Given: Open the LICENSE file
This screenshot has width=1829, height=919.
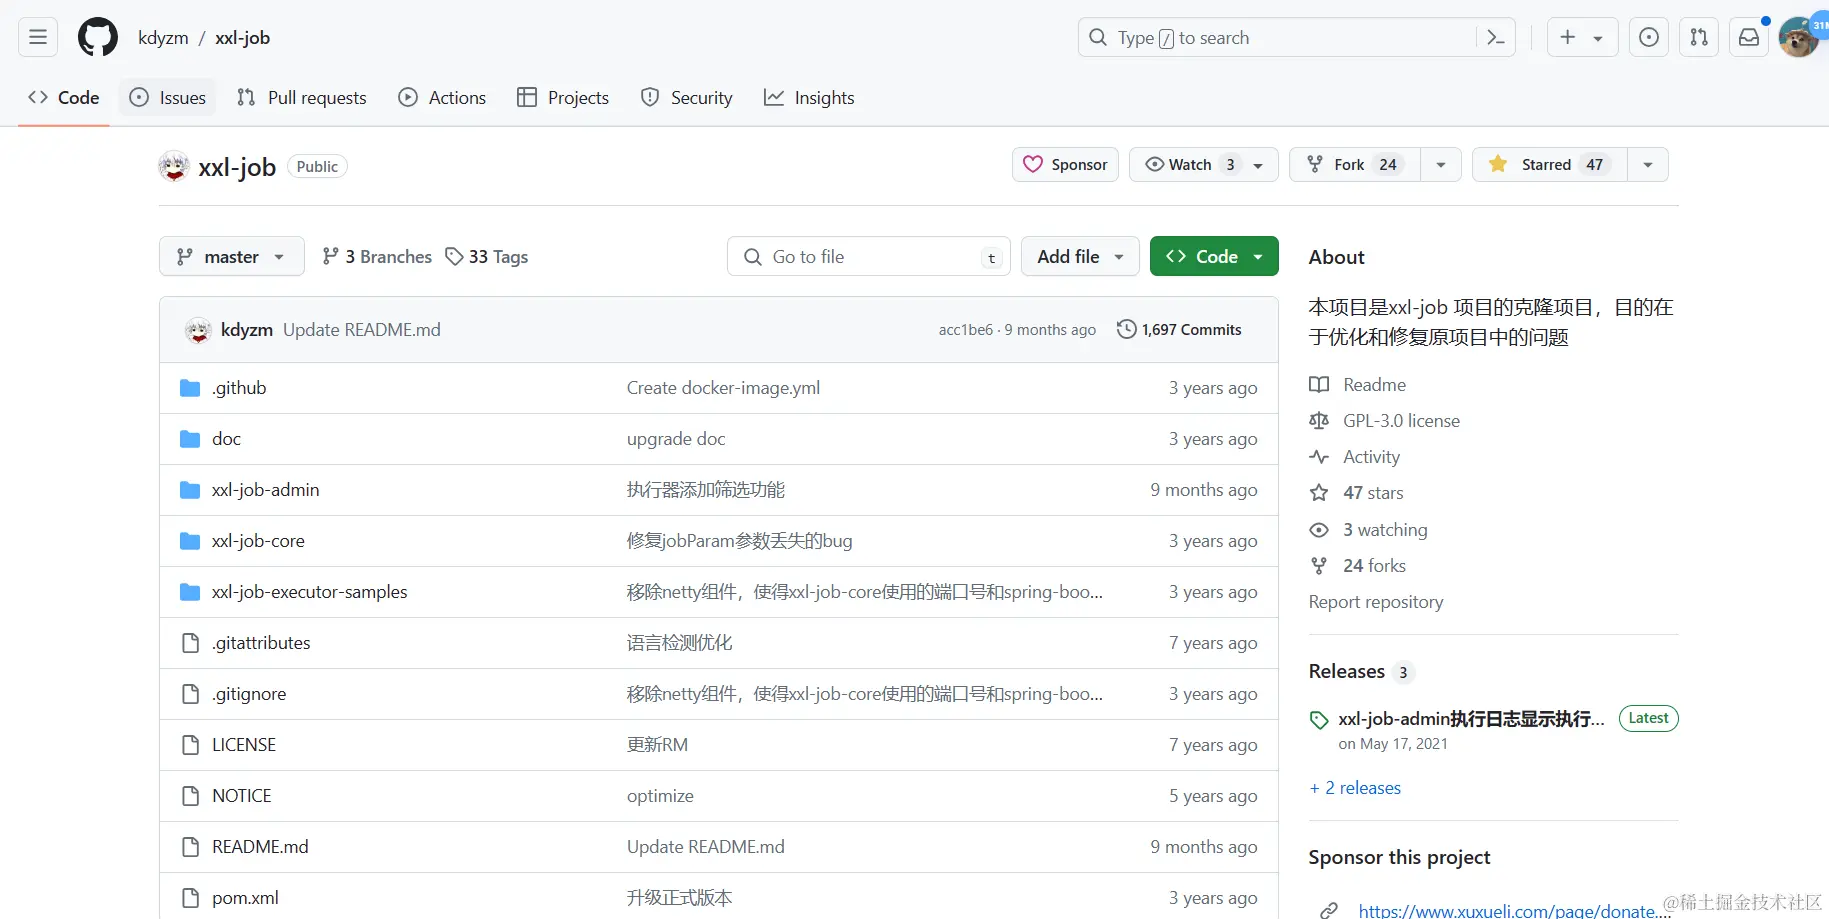Looking at the screenshot, I should 244,745.
